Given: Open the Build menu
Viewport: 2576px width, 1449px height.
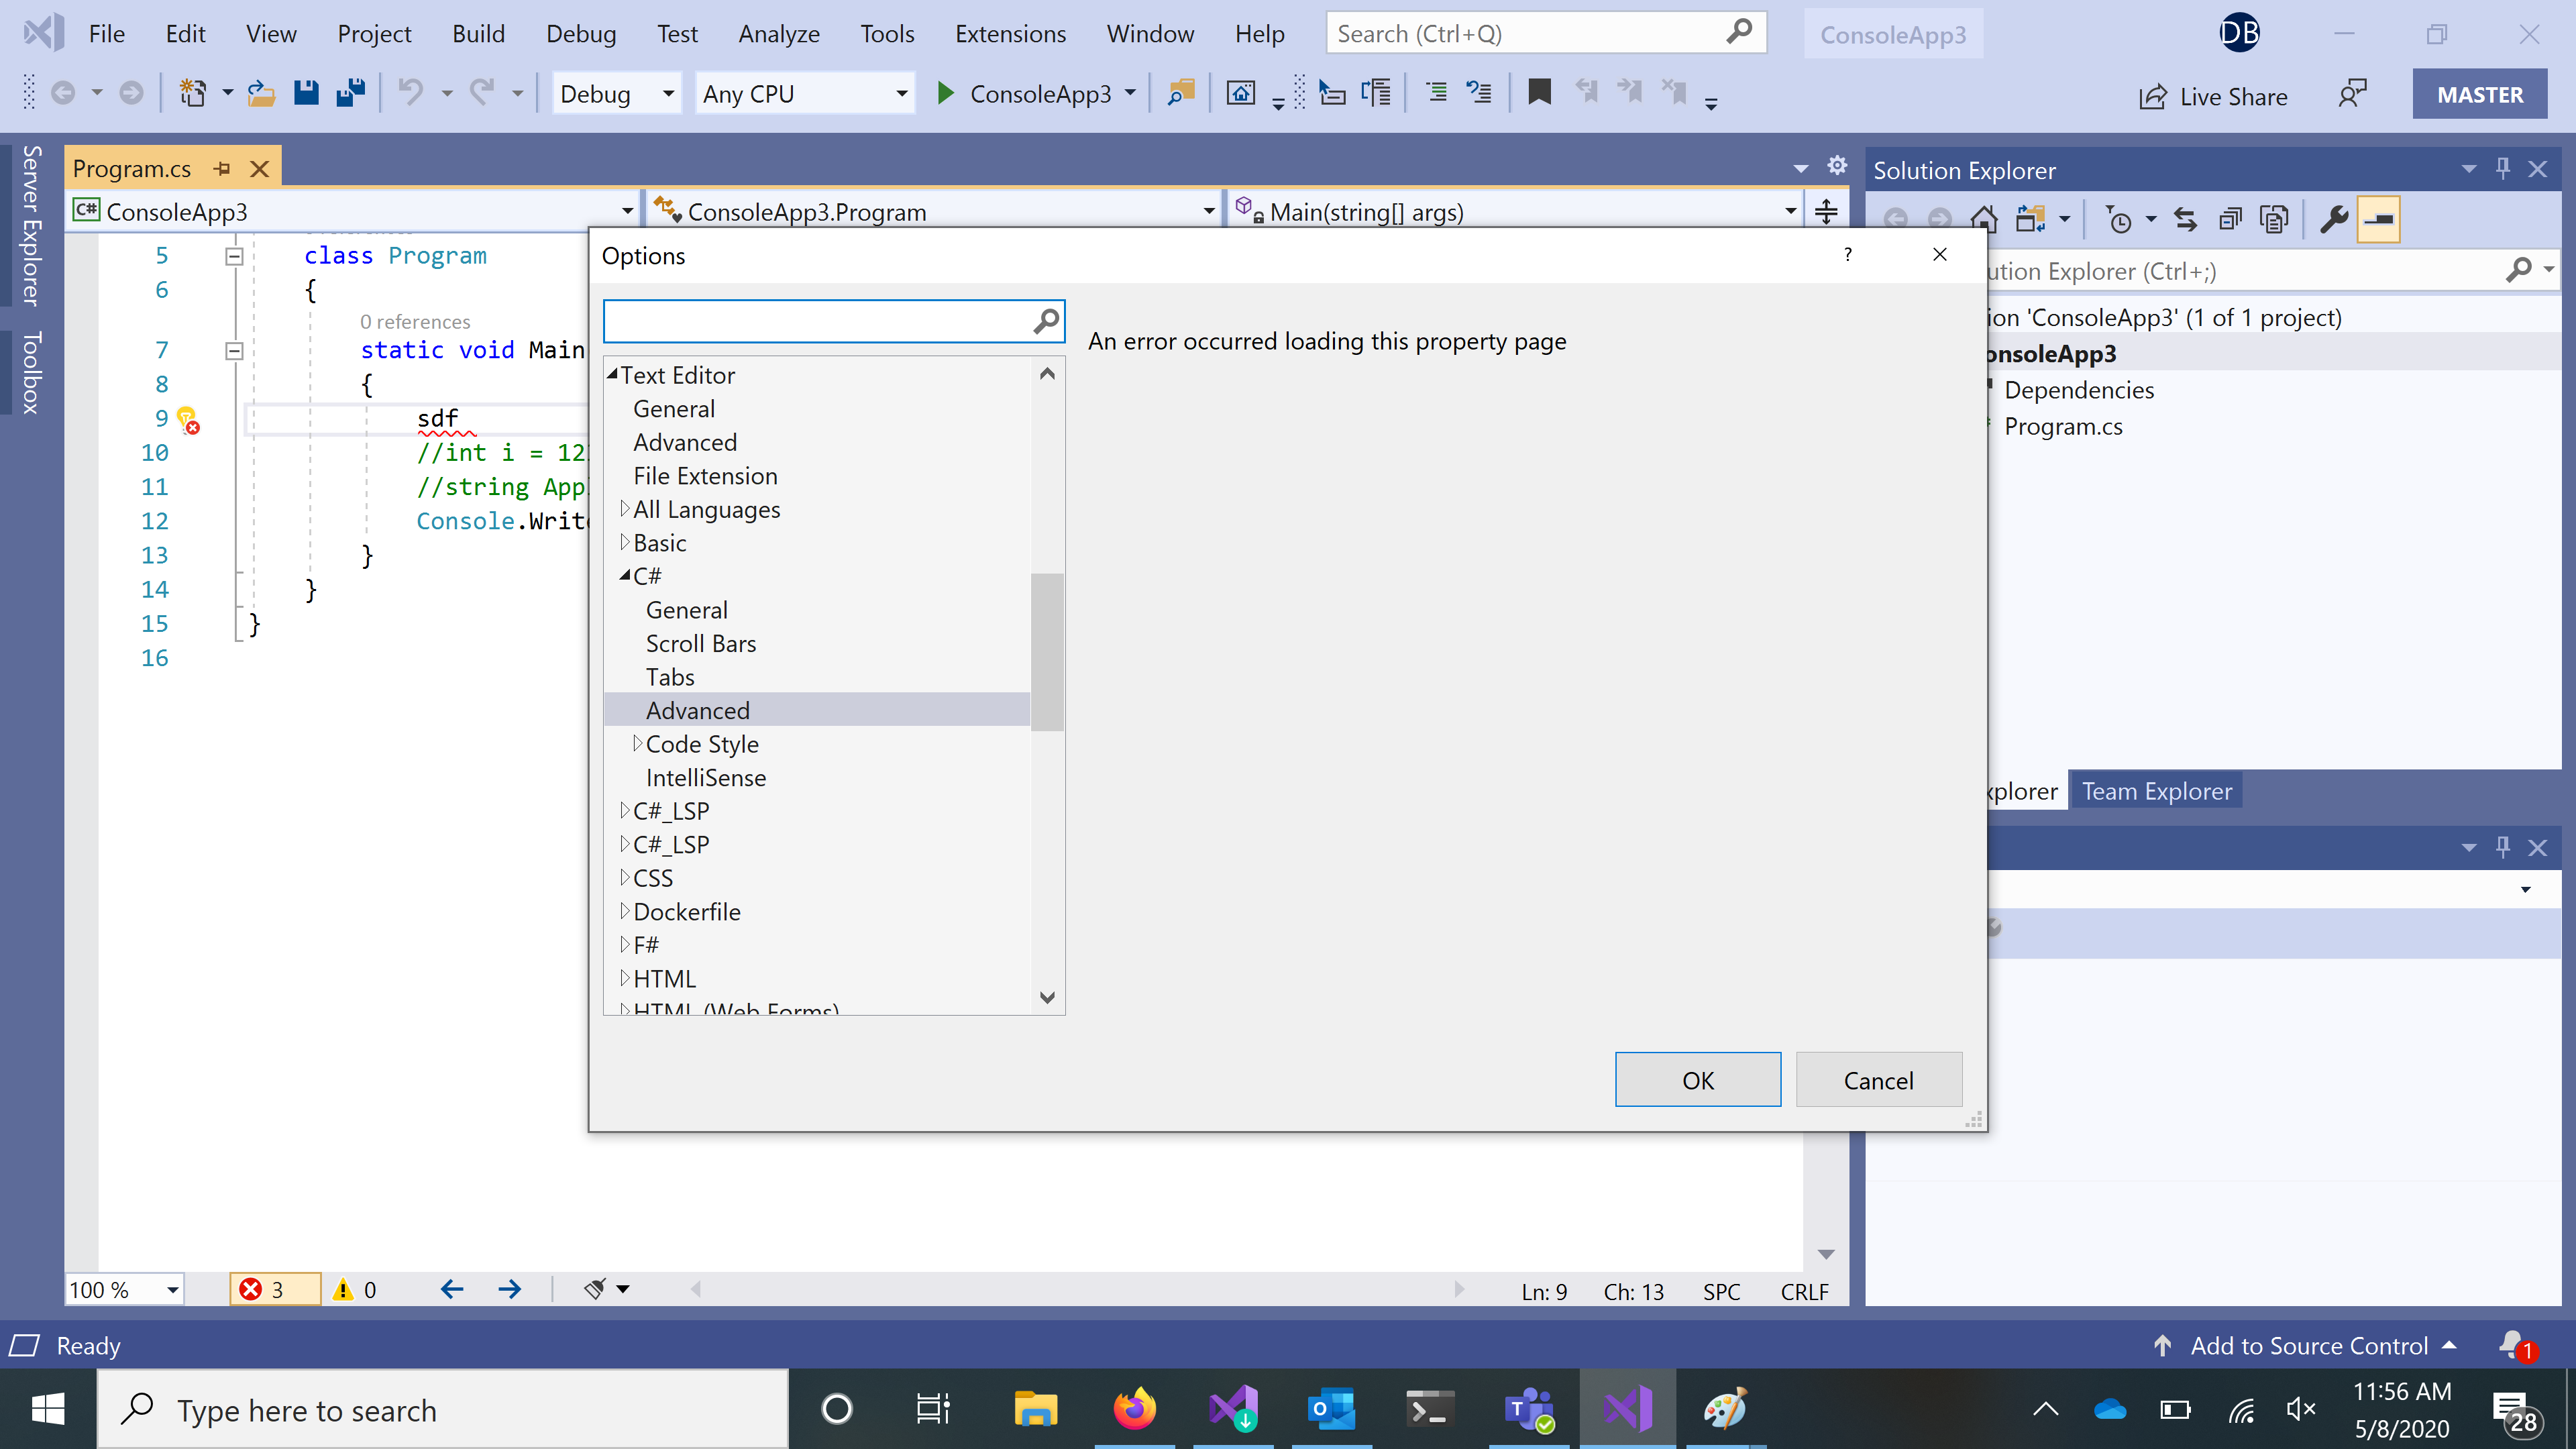Looking at the screenshot, I should pos(479,33).
